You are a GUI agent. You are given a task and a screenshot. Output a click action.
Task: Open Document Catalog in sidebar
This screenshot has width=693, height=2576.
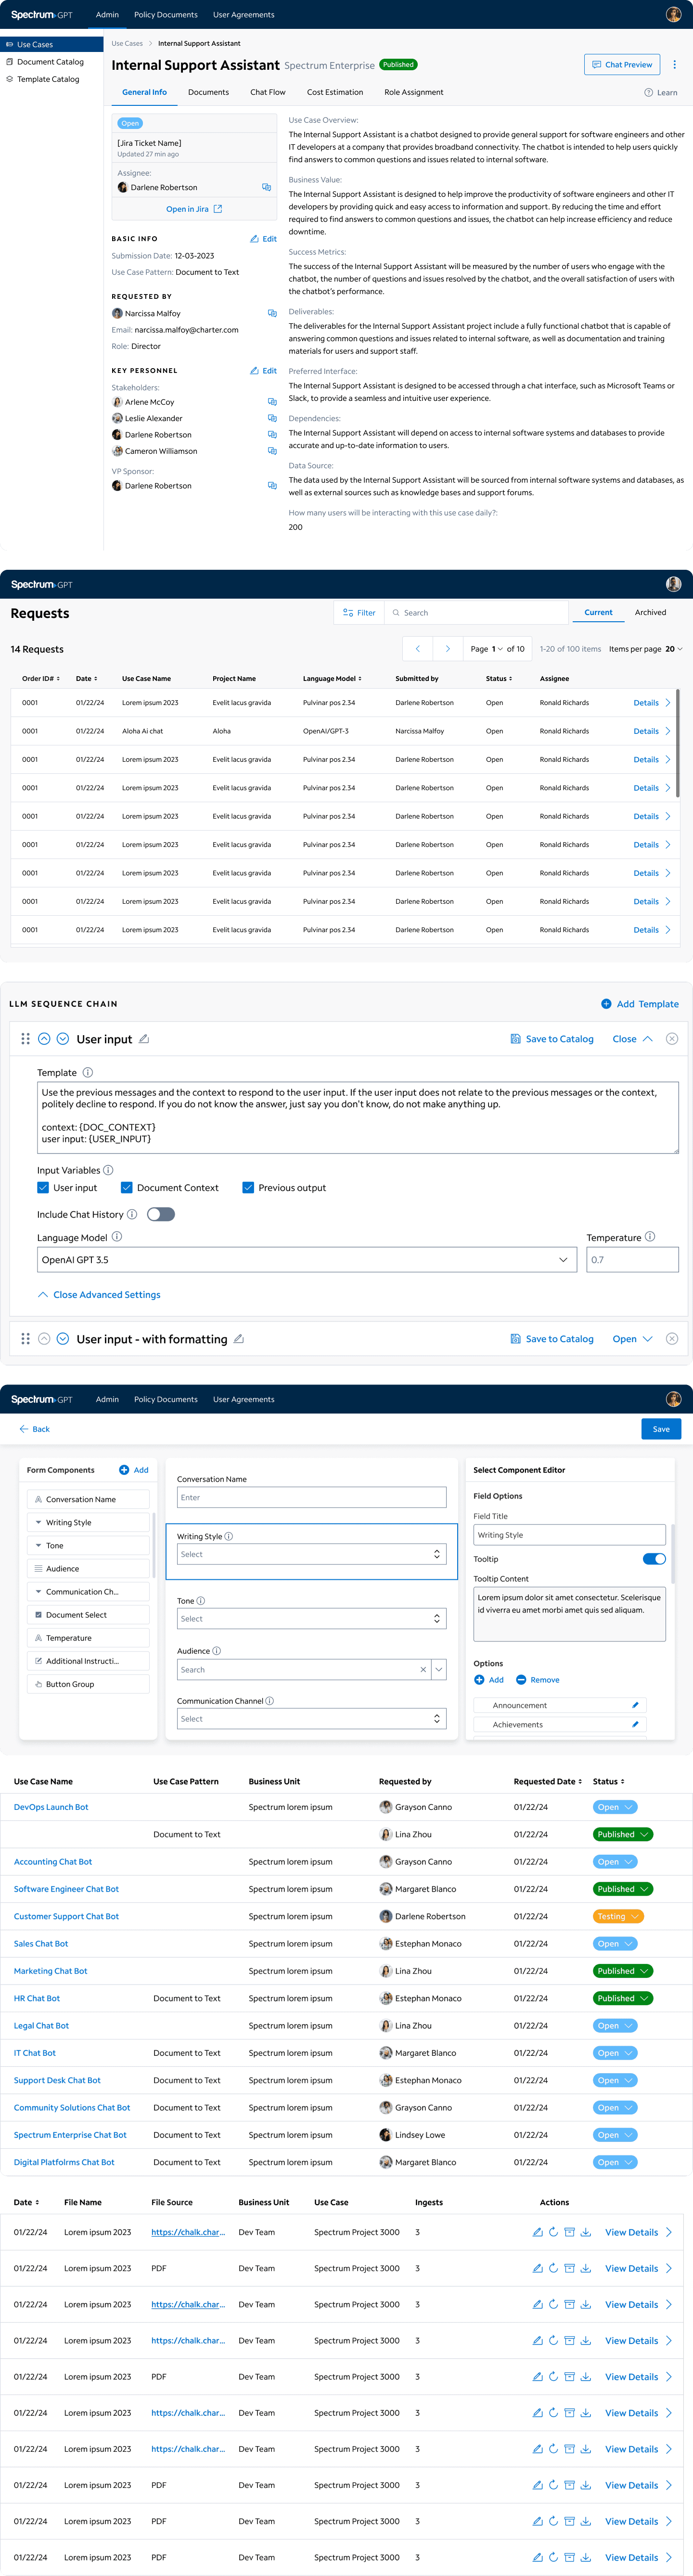point(50,62)
